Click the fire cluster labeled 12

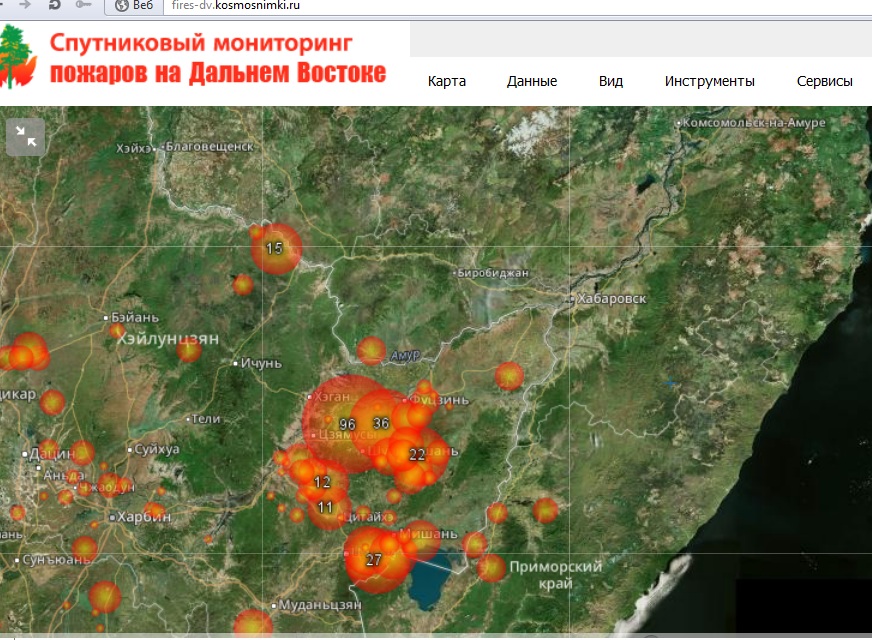(322, 483)
